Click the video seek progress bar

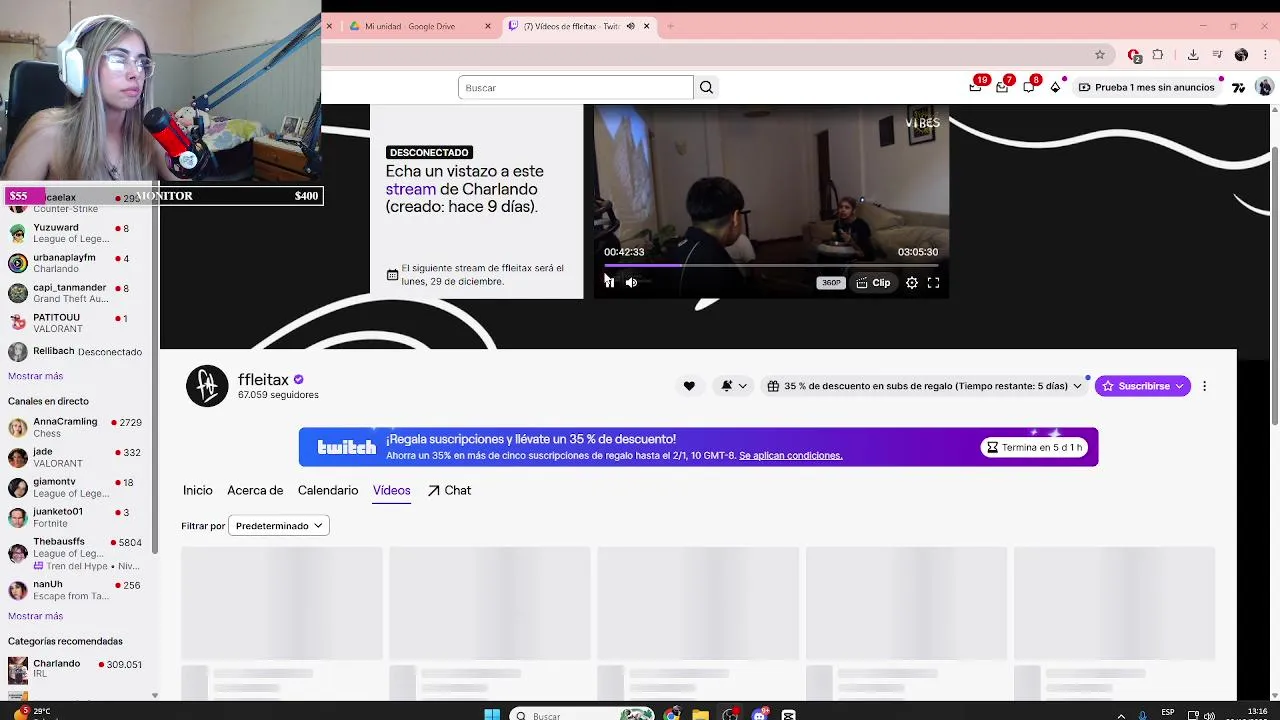(x=771, y=265)
